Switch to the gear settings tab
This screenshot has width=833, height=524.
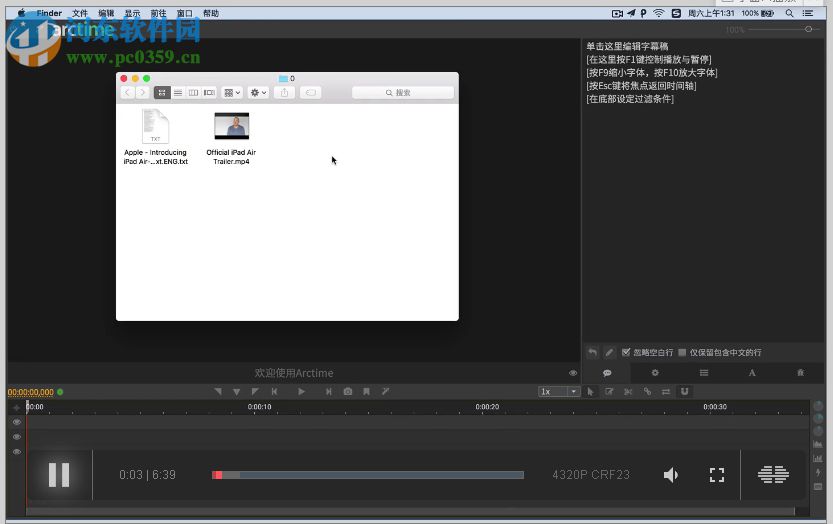[x=655, y=373]
